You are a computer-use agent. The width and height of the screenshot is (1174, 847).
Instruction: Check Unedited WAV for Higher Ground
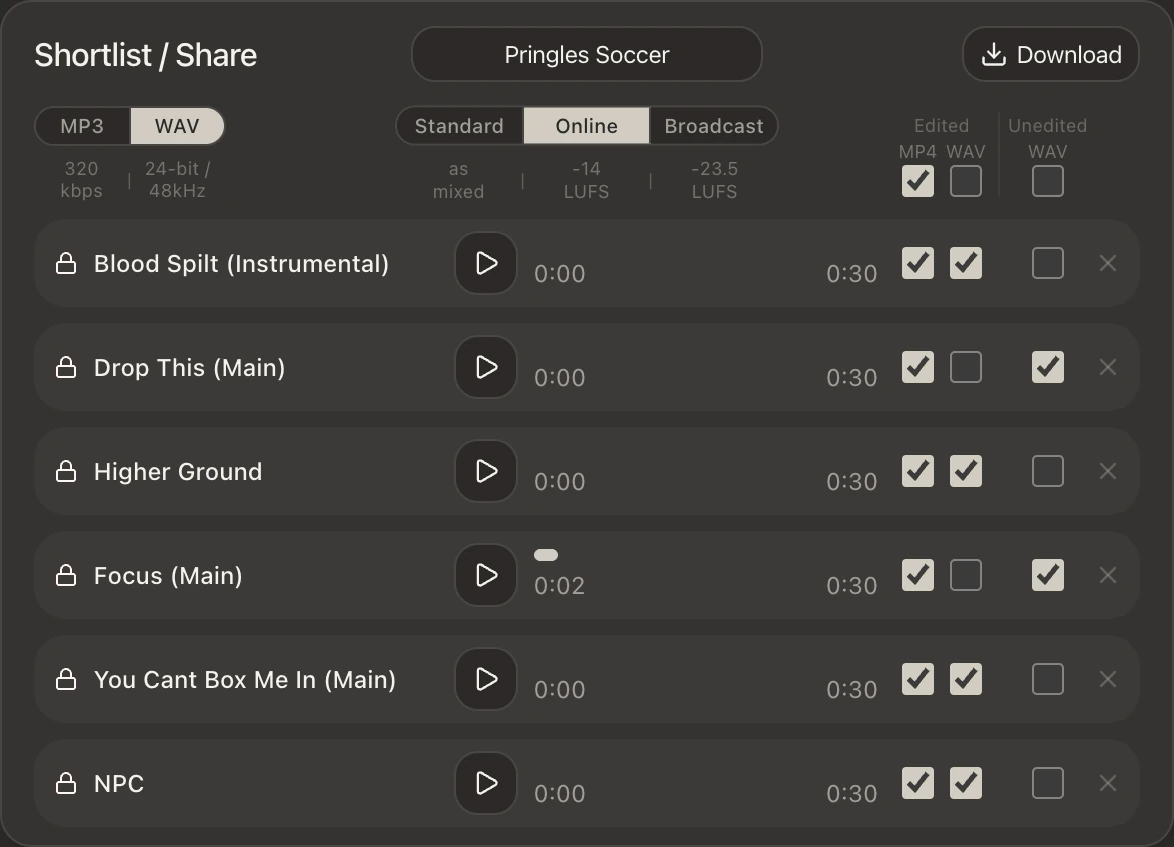(1047, 471)
